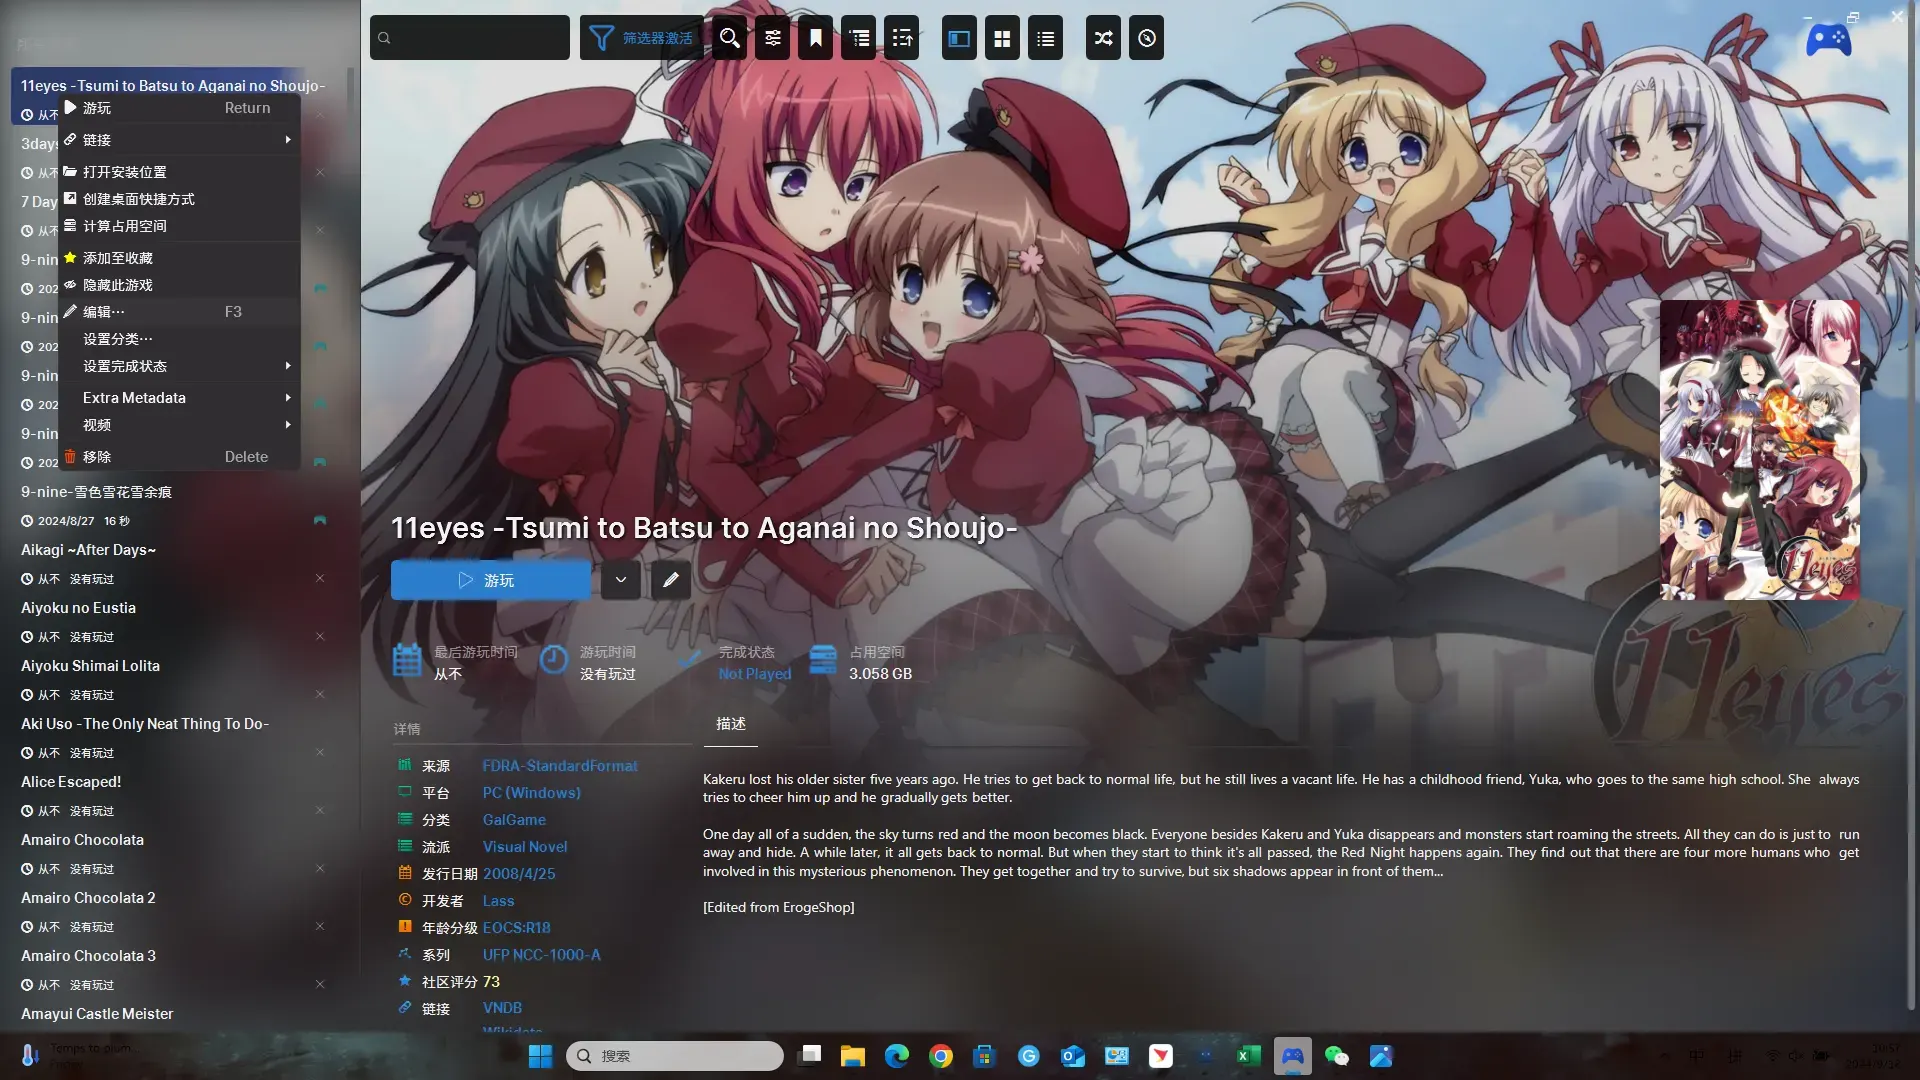Expand the 设置完成状态 submenu

[180, 366]
